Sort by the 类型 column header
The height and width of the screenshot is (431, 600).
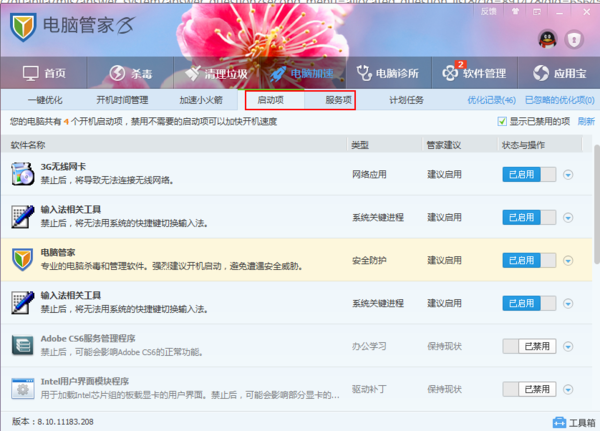click(x=360, y=145)
